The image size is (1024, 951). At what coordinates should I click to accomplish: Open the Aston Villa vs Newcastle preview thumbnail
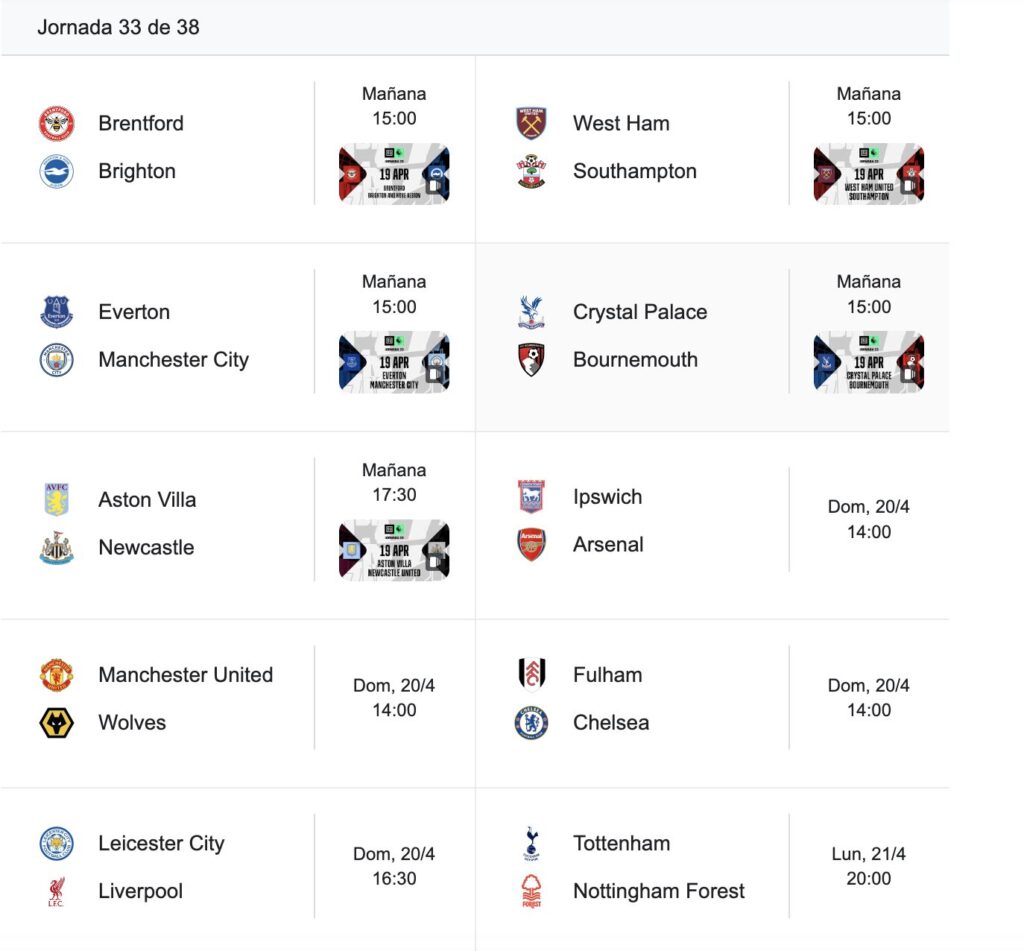coord(394,551)
